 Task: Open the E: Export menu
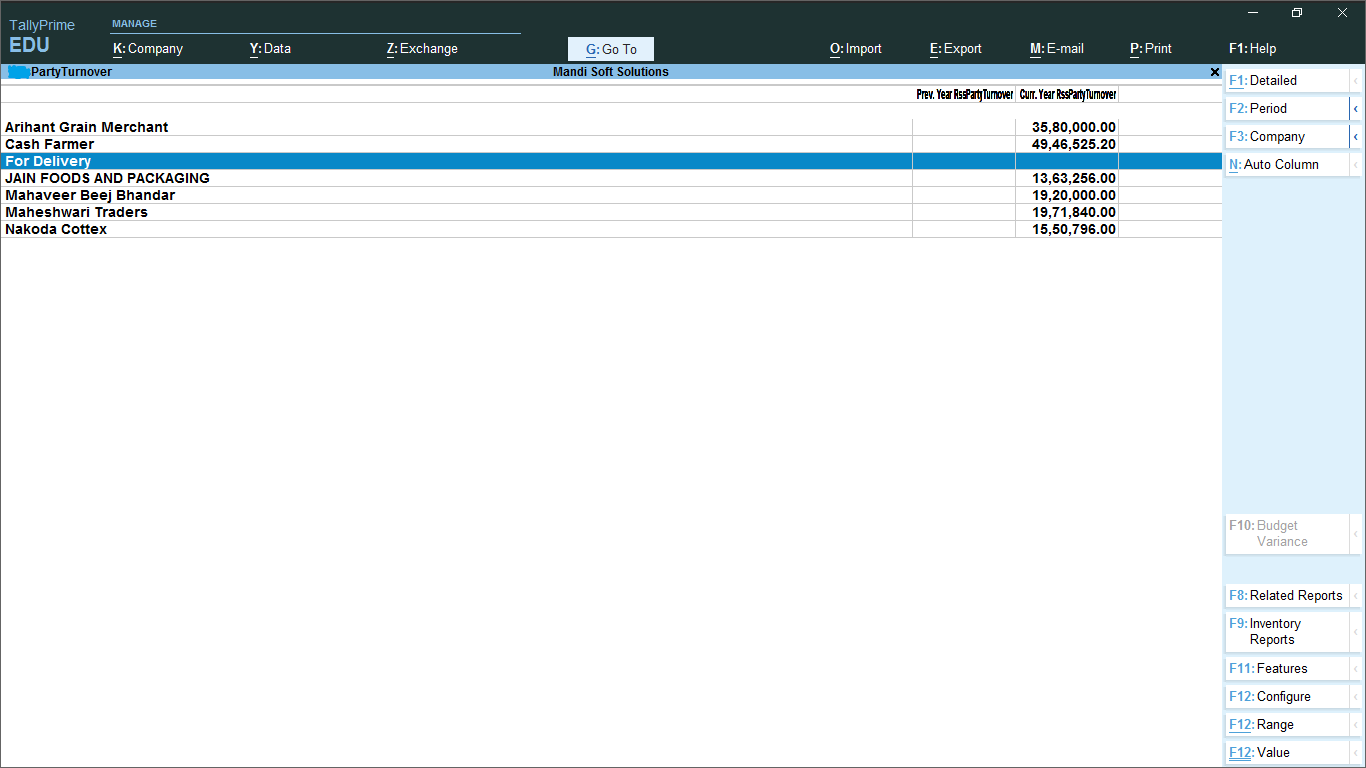(955, 48)
